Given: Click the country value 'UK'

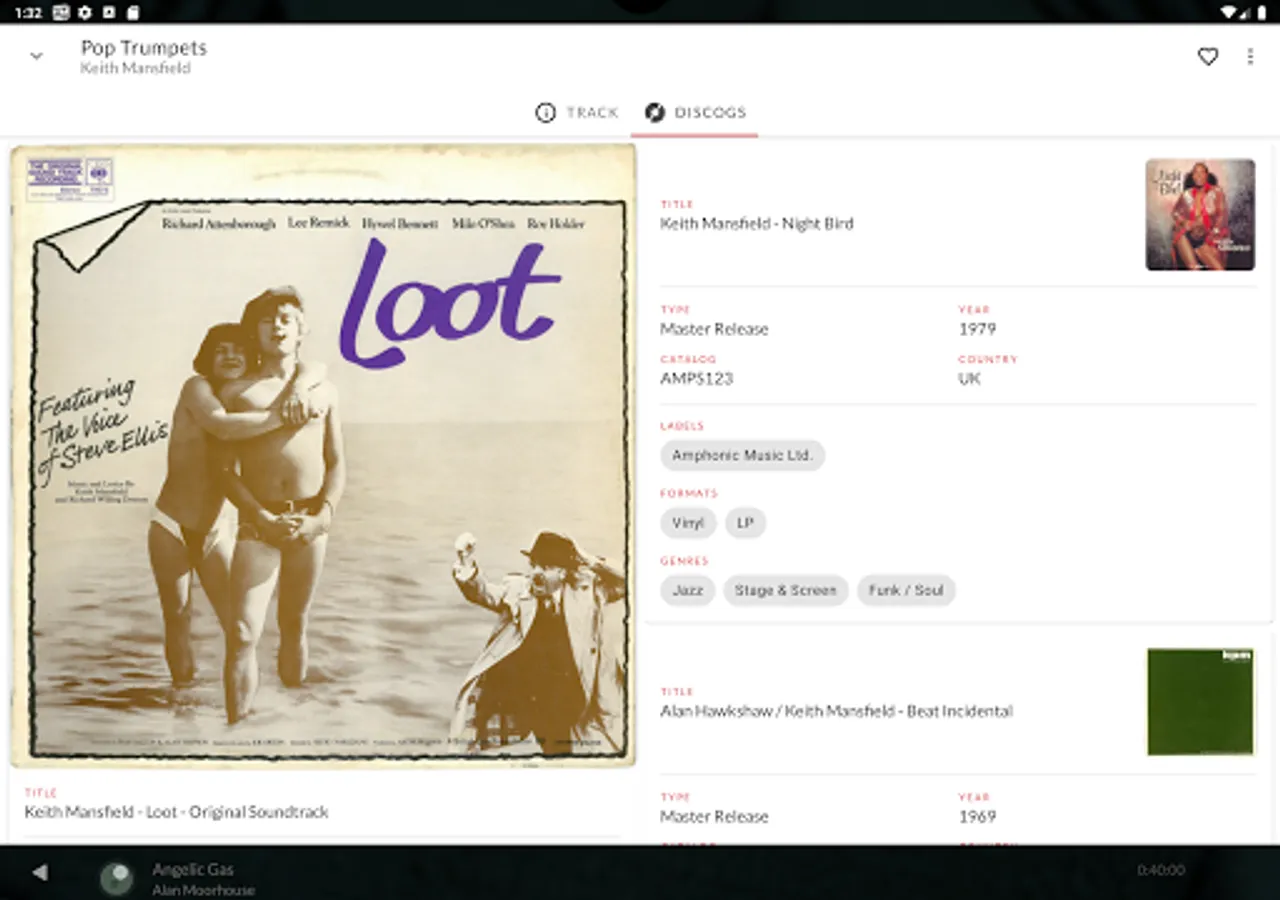Looking at the screenshot, I should coord(969,378).
